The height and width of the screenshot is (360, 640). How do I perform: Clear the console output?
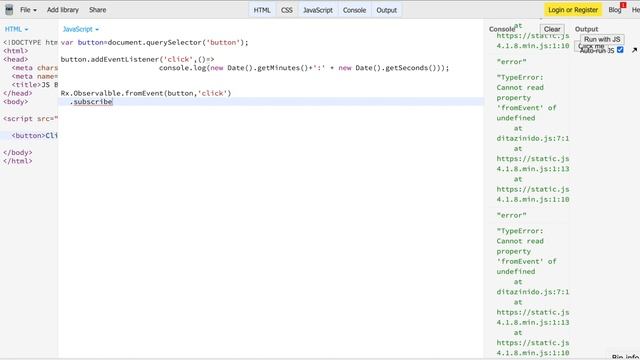pyautogui.click(x=552, y=29)
